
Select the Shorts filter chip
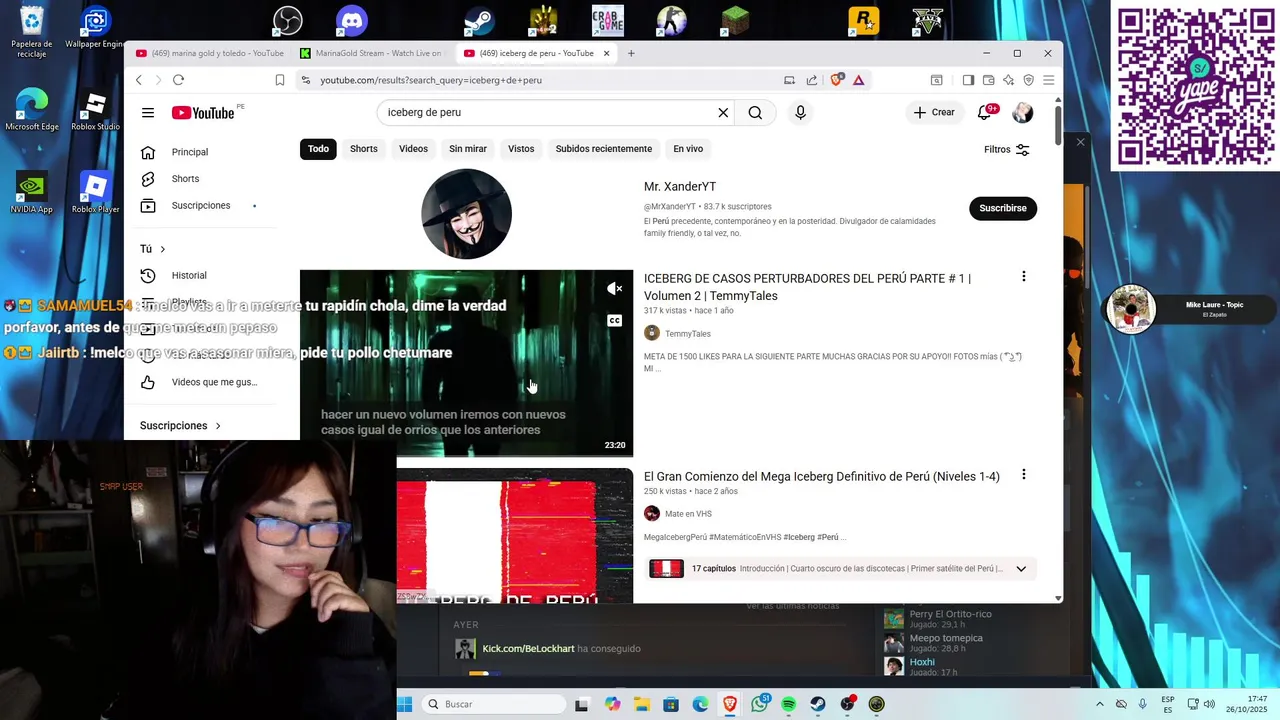(364, 149)
